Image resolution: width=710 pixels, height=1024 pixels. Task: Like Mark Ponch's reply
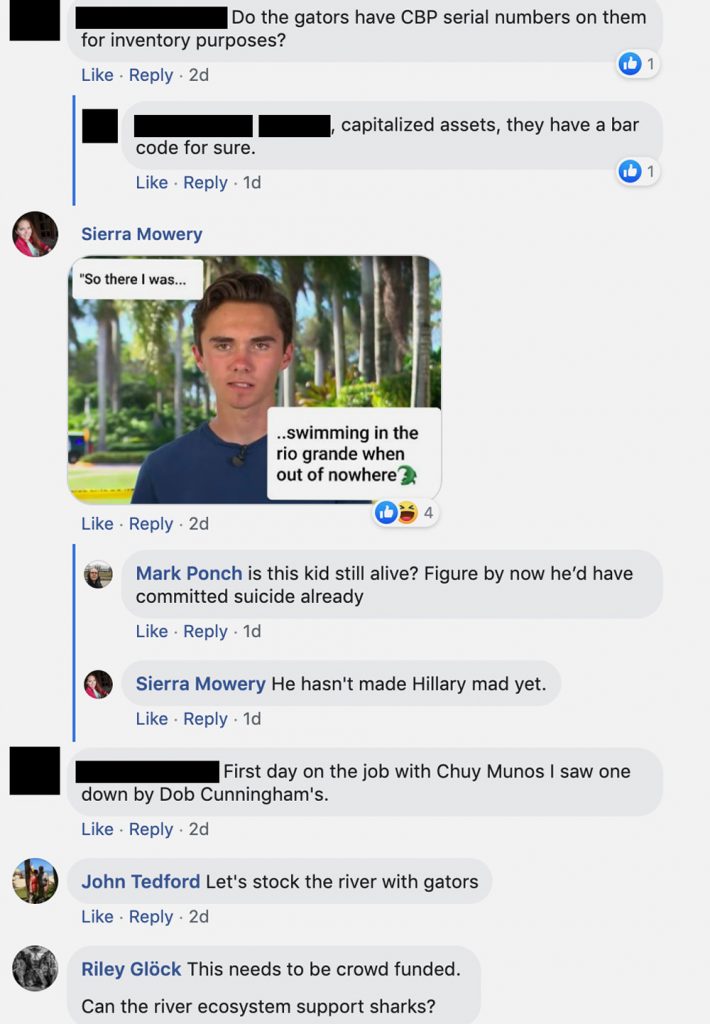152,631
